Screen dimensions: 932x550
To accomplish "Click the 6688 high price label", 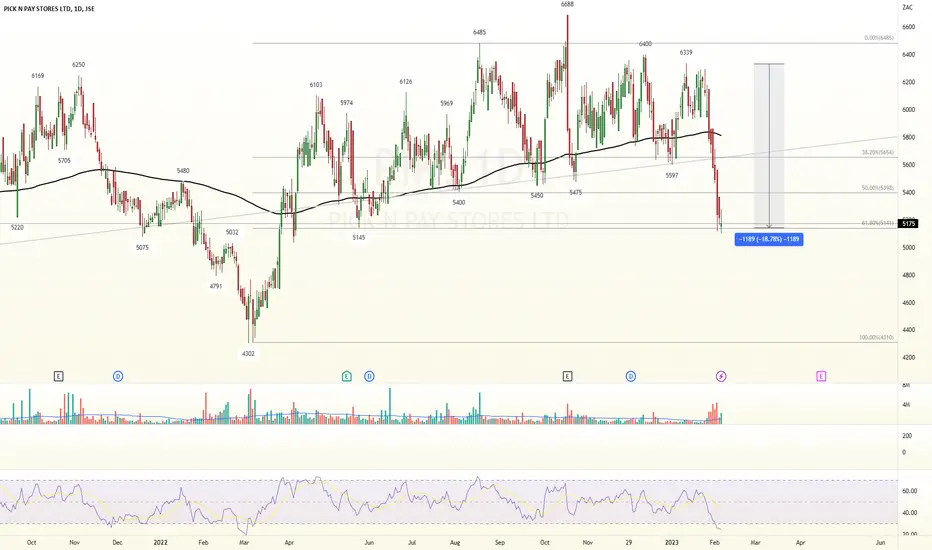I will click(567, 4).
